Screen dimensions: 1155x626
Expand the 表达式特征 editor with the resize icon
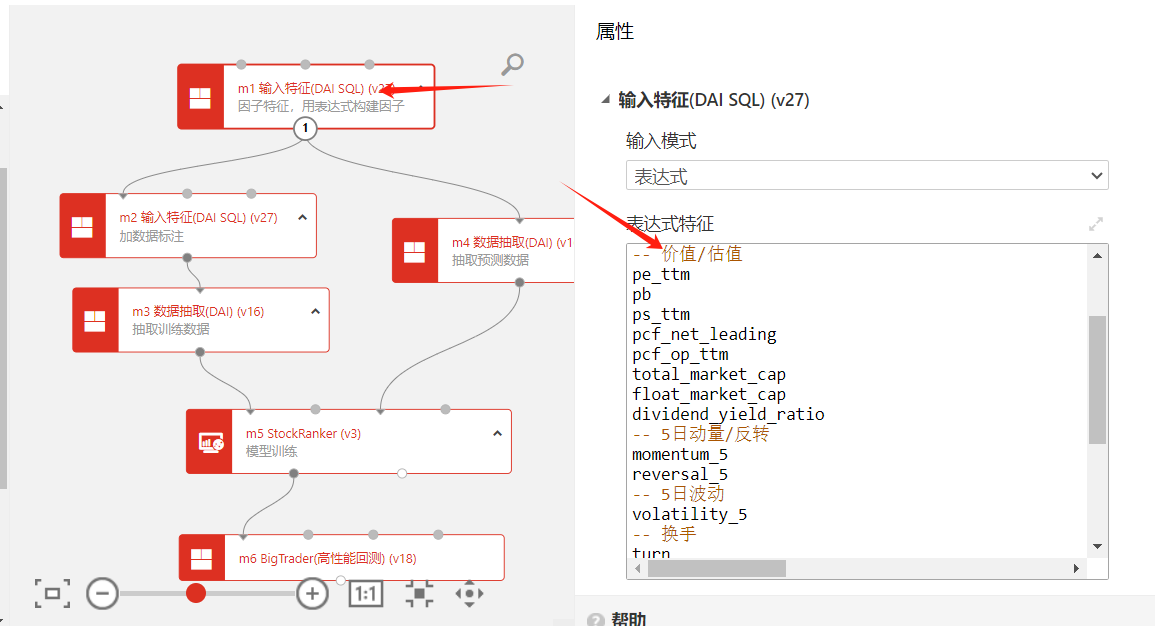click(1096, 224)
